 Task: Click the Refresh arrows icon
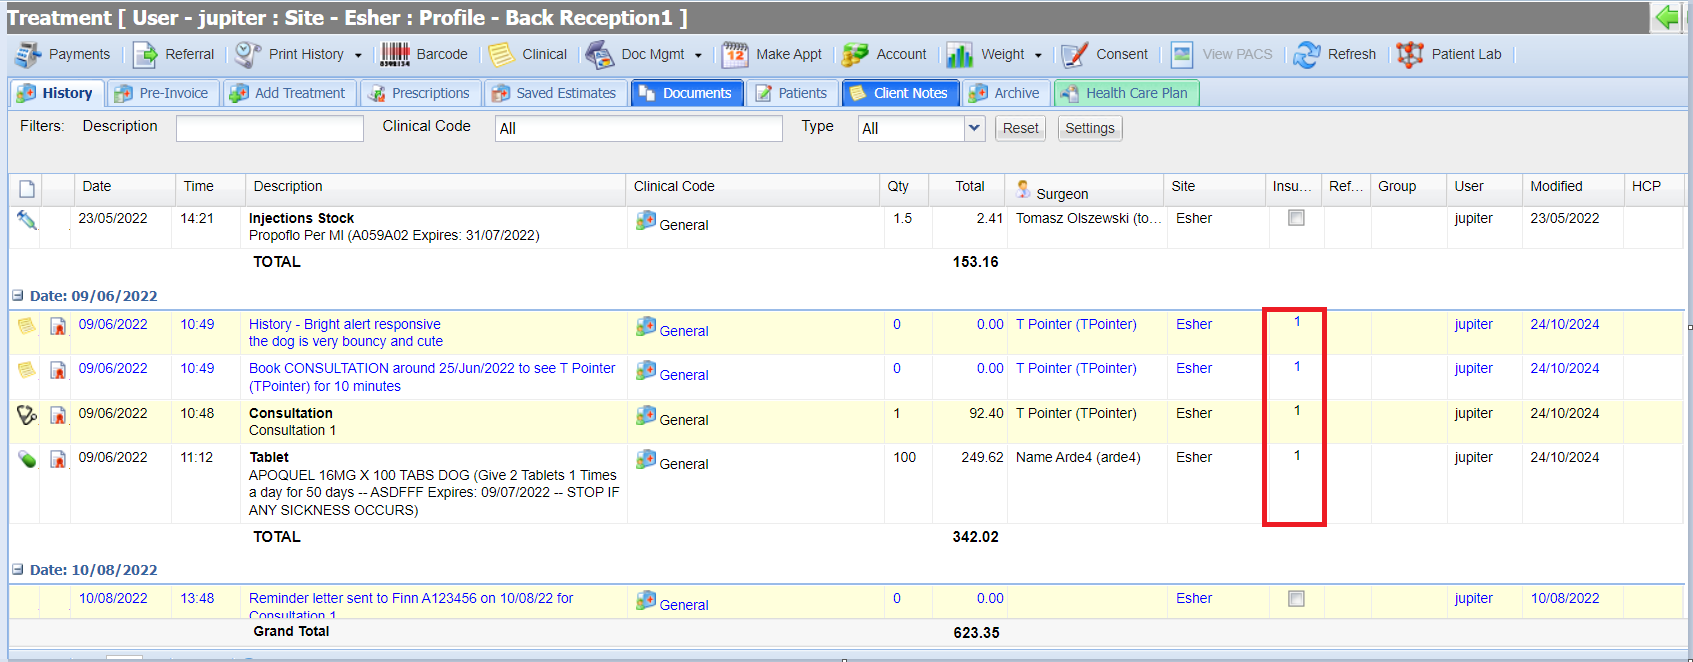coord(1307,54)
